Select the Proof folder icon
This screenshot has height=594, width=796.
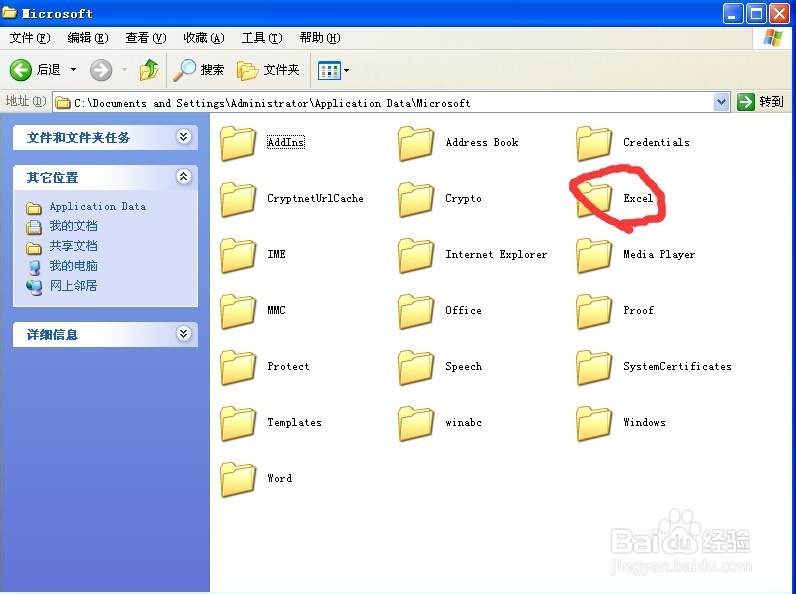(594, 311)
